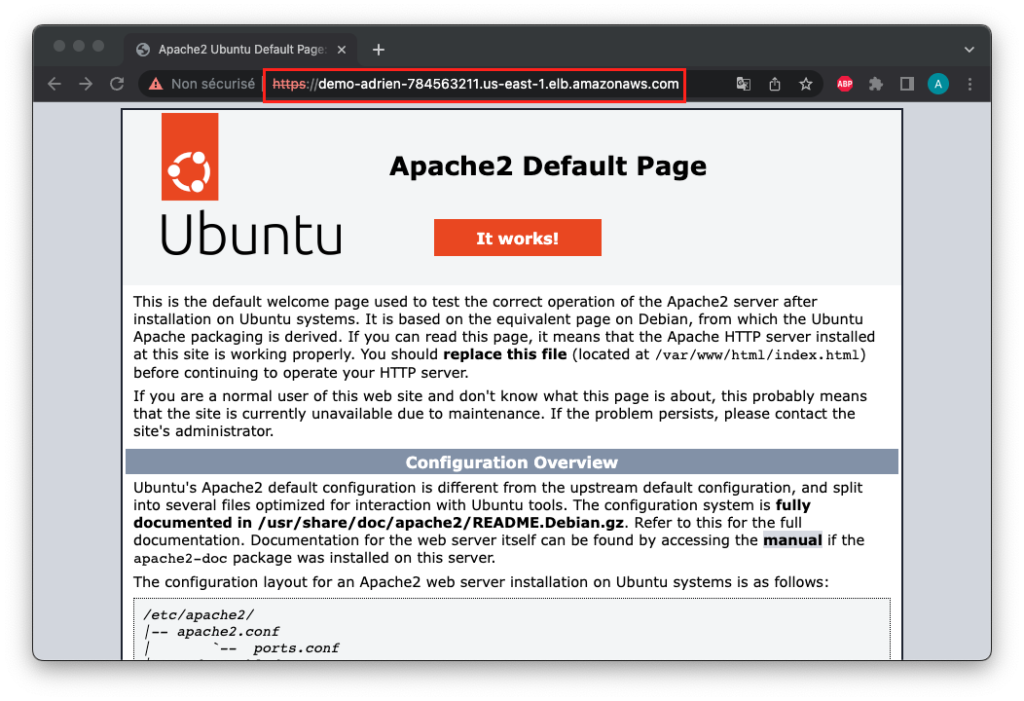Click the share page icon

pyautogui.click(x=775, y=84)
